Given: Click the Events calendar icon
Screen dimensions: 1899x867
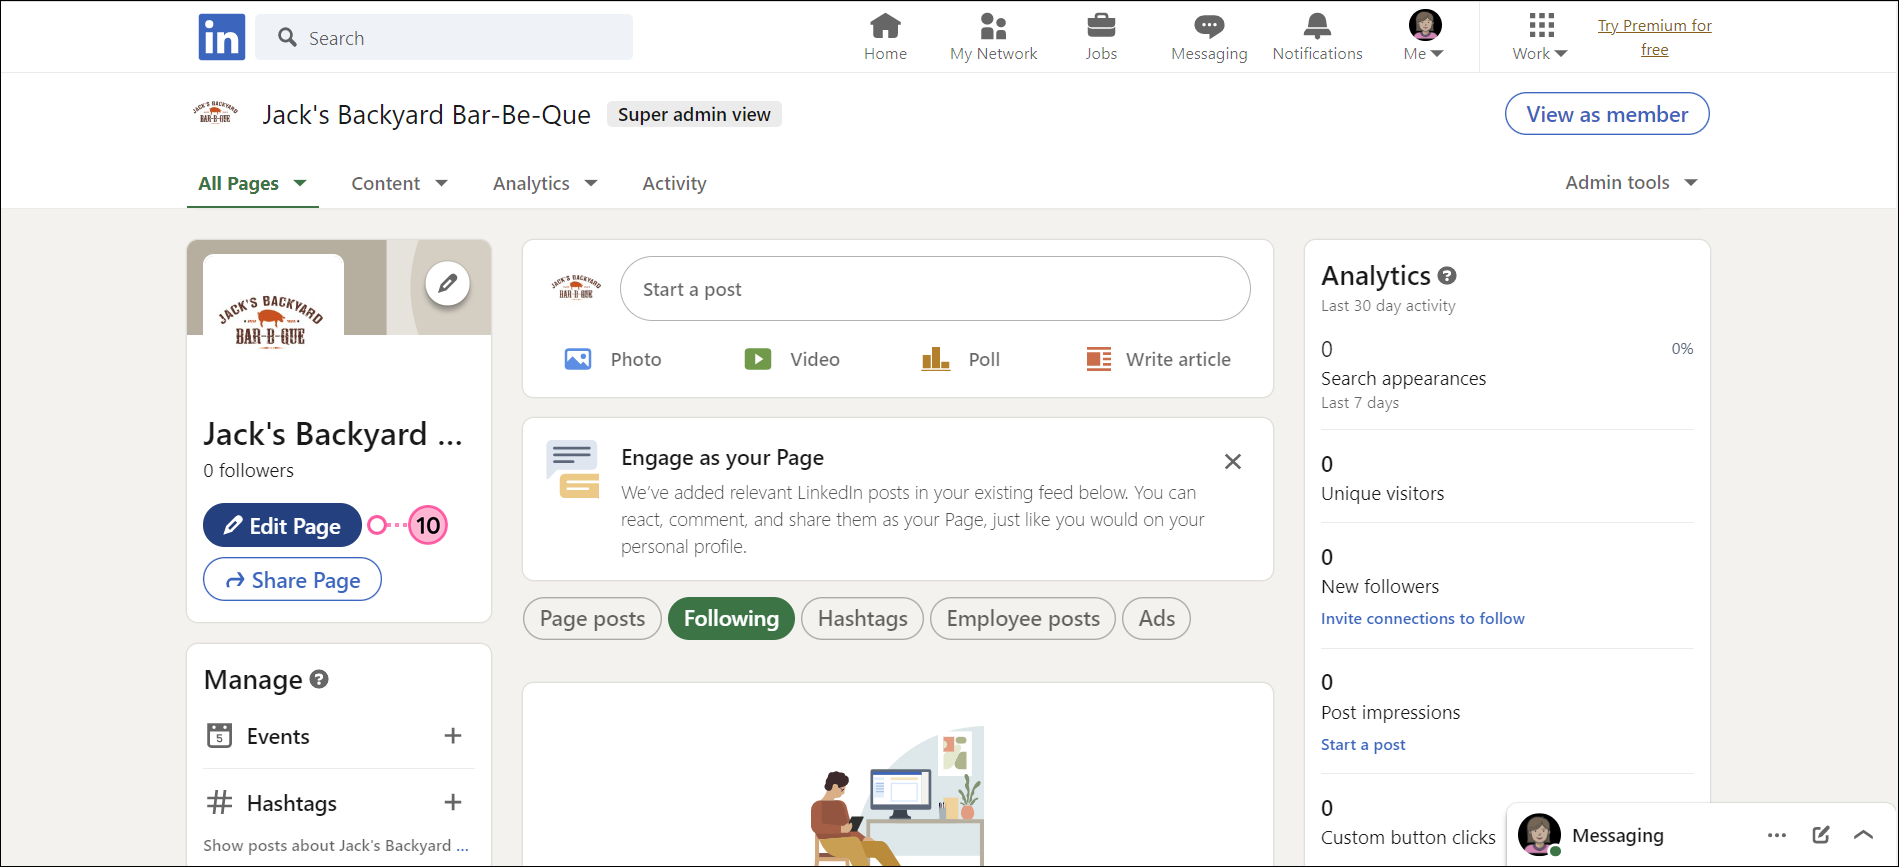Looking at the screenshot, I should tap(219, 735).
